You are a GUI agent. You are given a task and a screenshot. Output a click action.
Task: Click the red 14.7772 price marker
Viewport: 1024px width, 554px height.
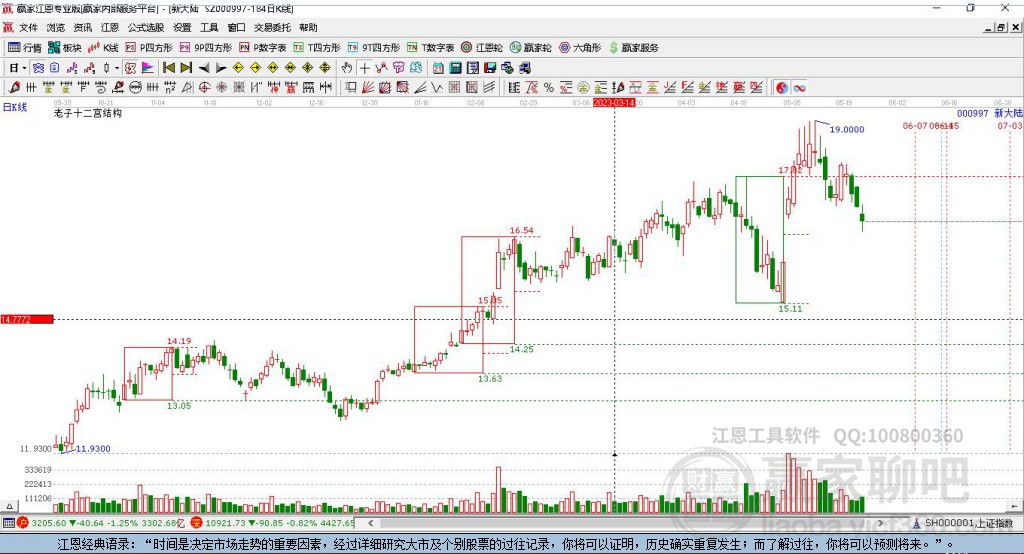(27, 319)
